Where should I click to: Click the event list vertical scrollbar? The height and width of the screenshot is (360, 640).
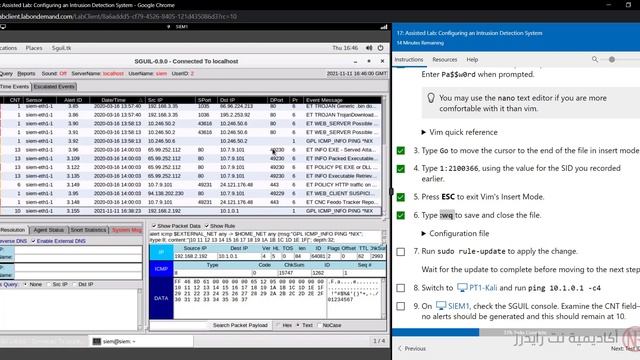pyautogui.click(x=384, y=157)
